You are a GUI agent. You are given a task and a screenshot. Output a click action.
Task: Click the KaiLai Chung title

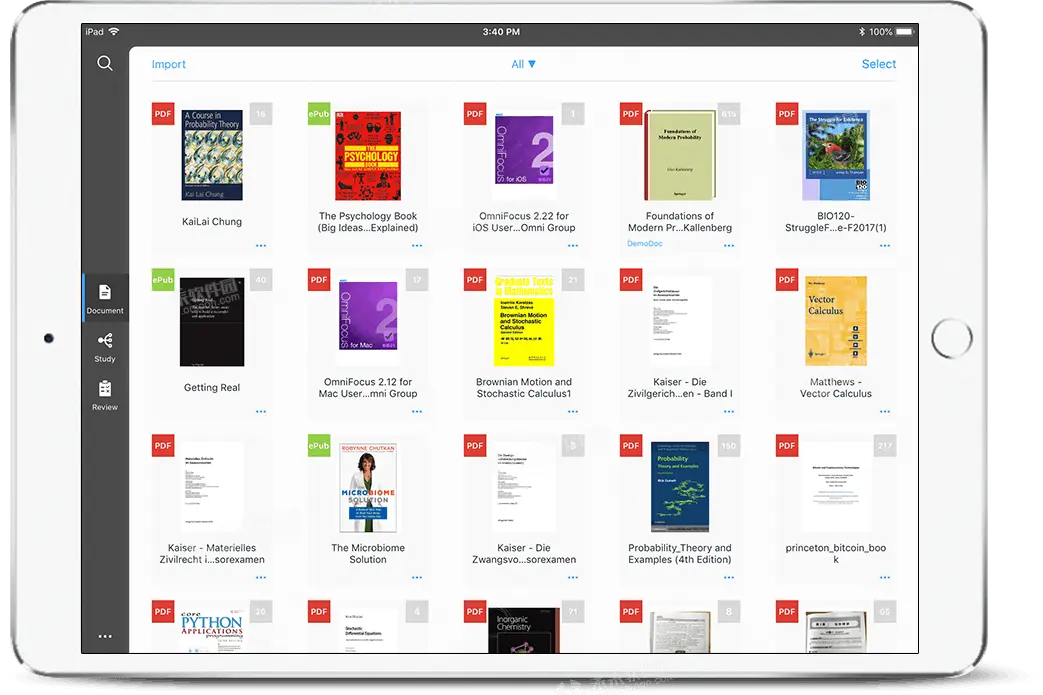click(212, 222)
